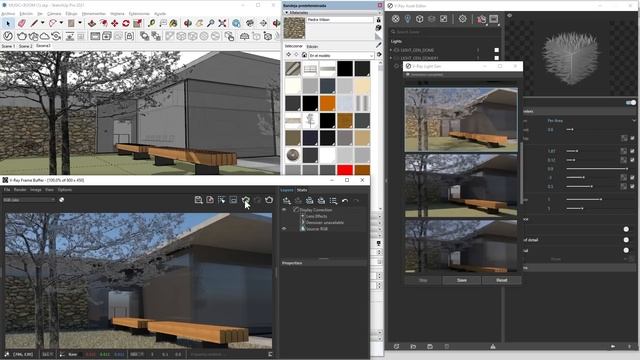Click Zoom Extents in SketchUp toolbar
Screen dimensions: 640x360
pyautogui.click(x=222, y=23)
